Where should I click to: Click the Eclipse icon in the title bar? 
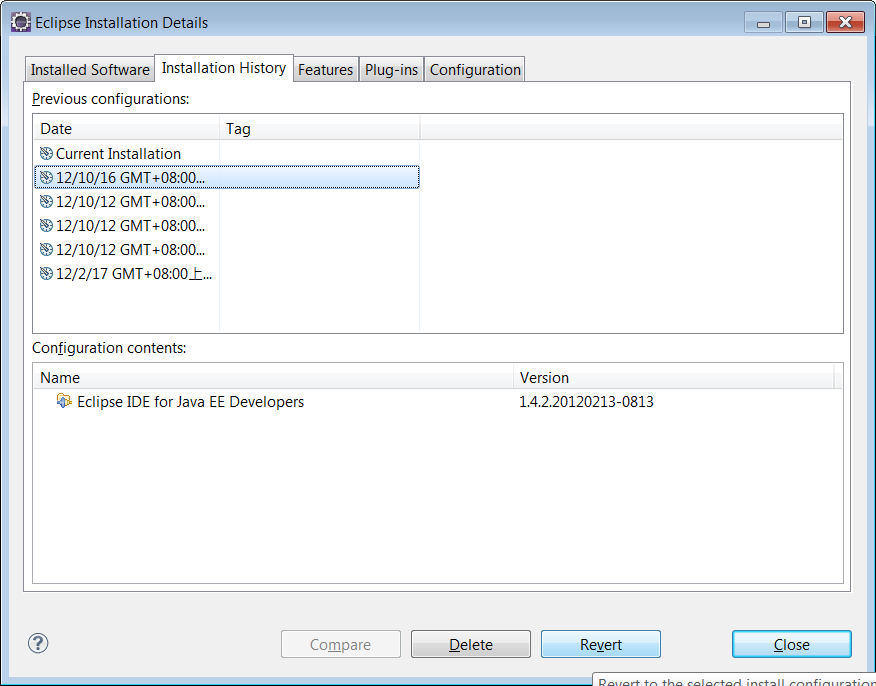click(21, 22)
